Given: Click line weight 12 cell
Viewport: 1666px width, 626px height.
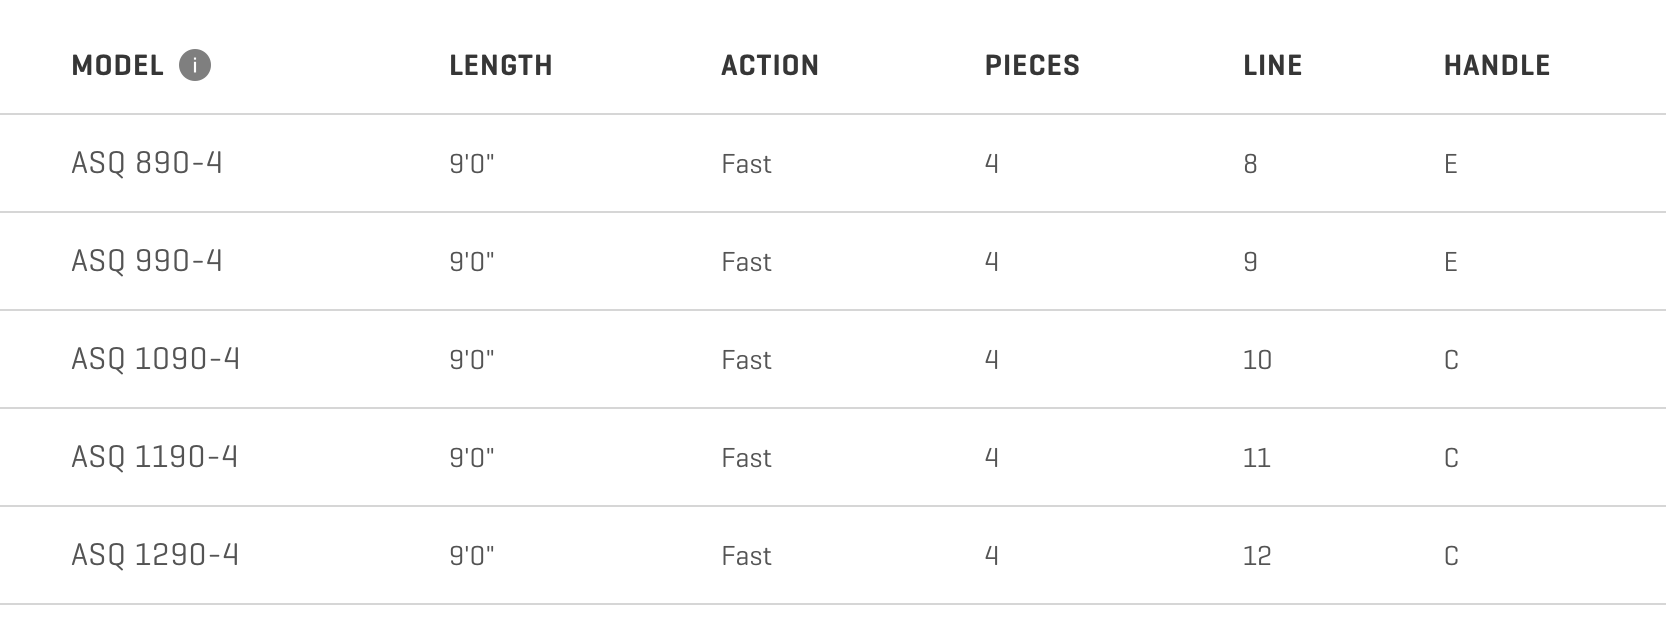Looking at the screenshot, I should point(1257,556).
